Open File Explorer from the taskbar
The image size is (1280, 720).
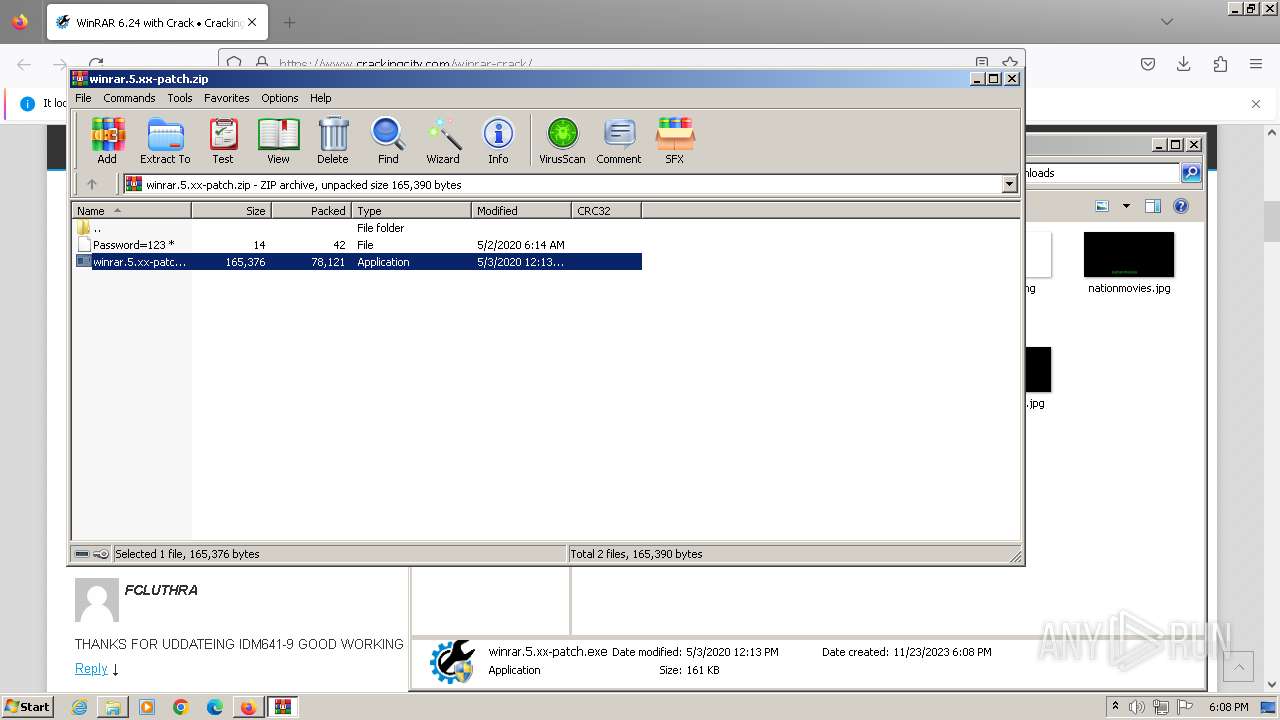113,707
